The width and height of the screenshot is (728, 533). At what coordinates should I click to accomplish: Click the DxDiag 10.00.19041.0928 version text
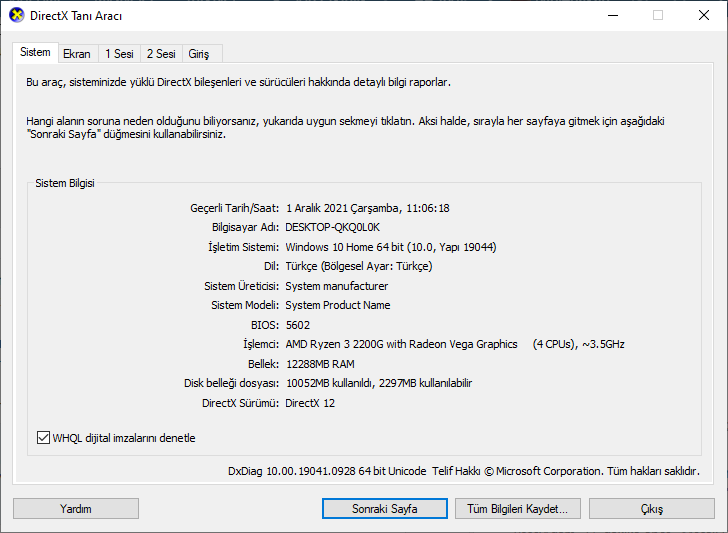pyautogui.click(x=327, y=471)
